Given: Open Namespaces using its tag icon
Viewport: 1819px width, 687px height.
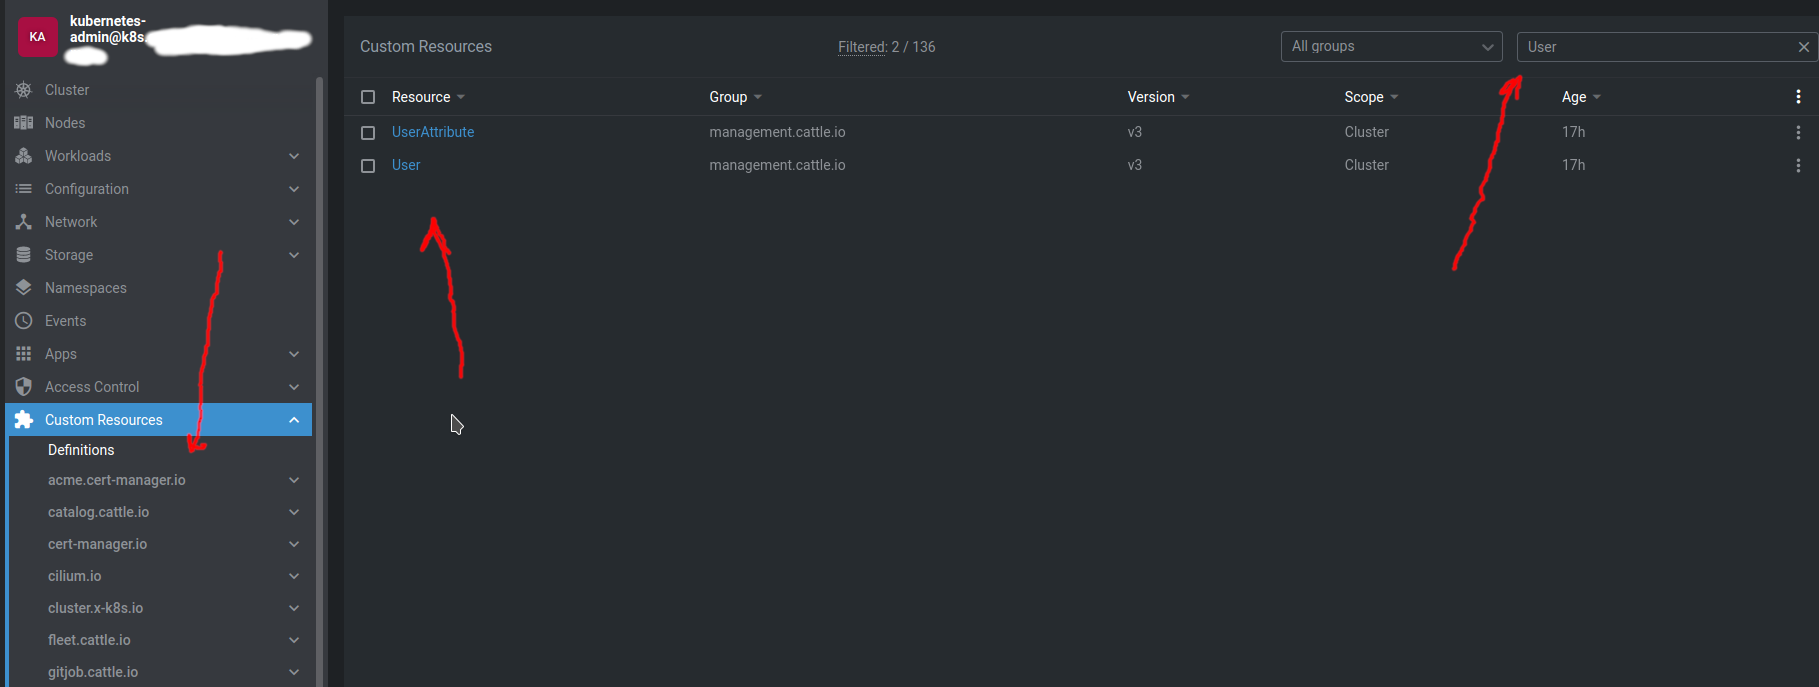Looking at the screenshot, I should [24, 287].
